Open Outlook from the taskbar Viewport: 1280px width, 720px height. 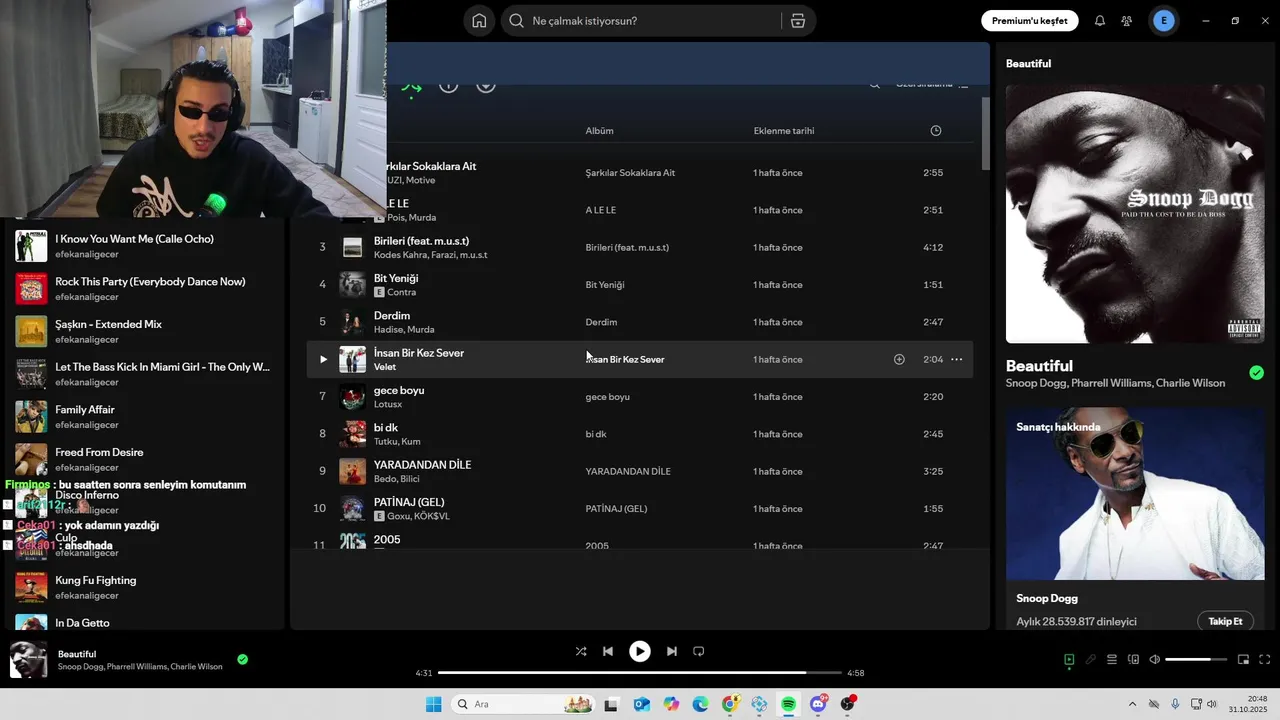[641, 704]
